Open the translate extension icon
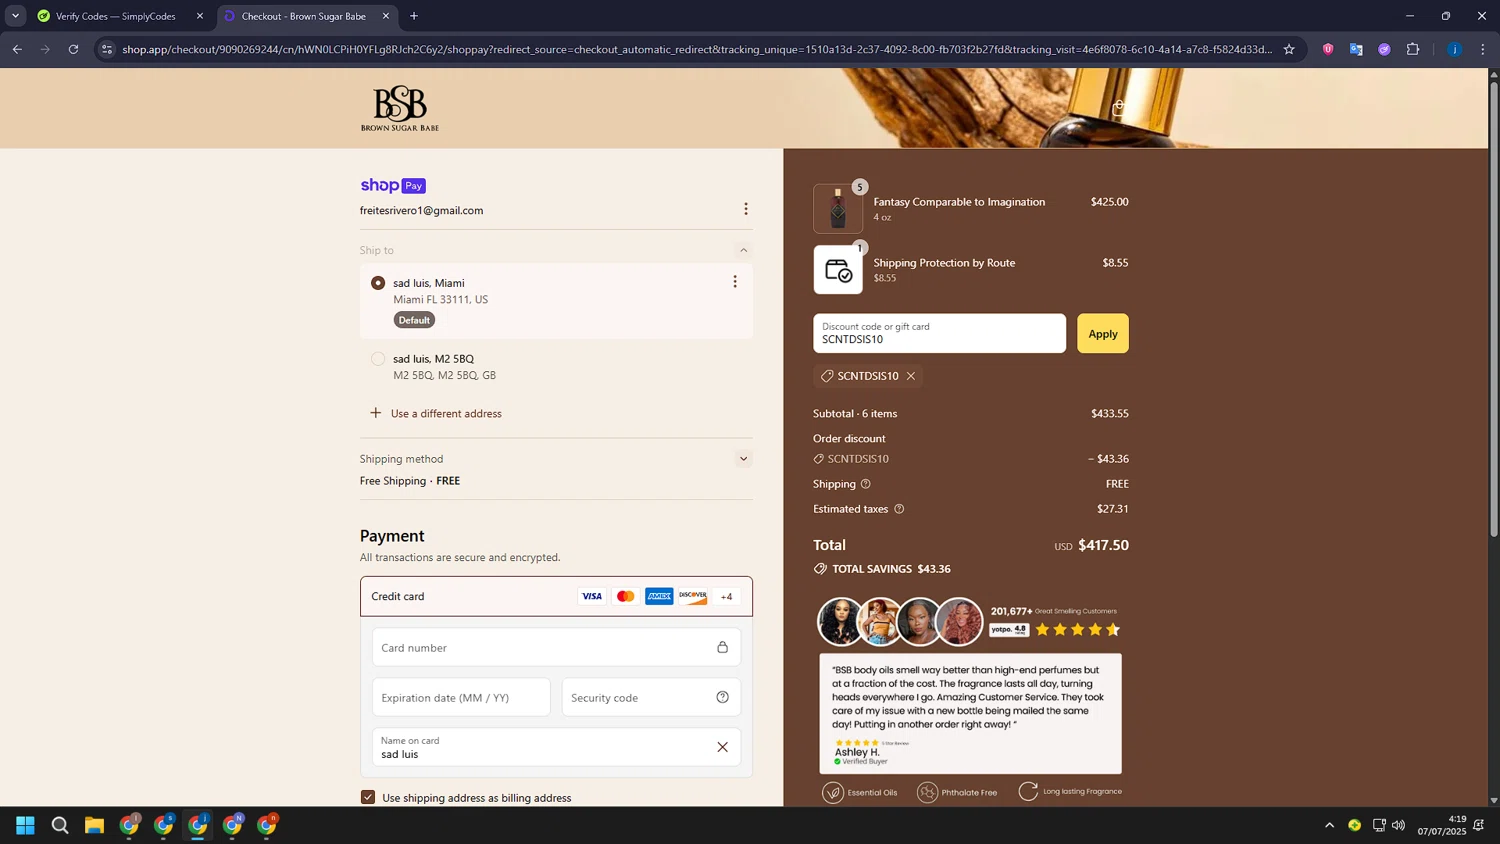Screen dimensions: 1500x844 (x=1356, y=49)
